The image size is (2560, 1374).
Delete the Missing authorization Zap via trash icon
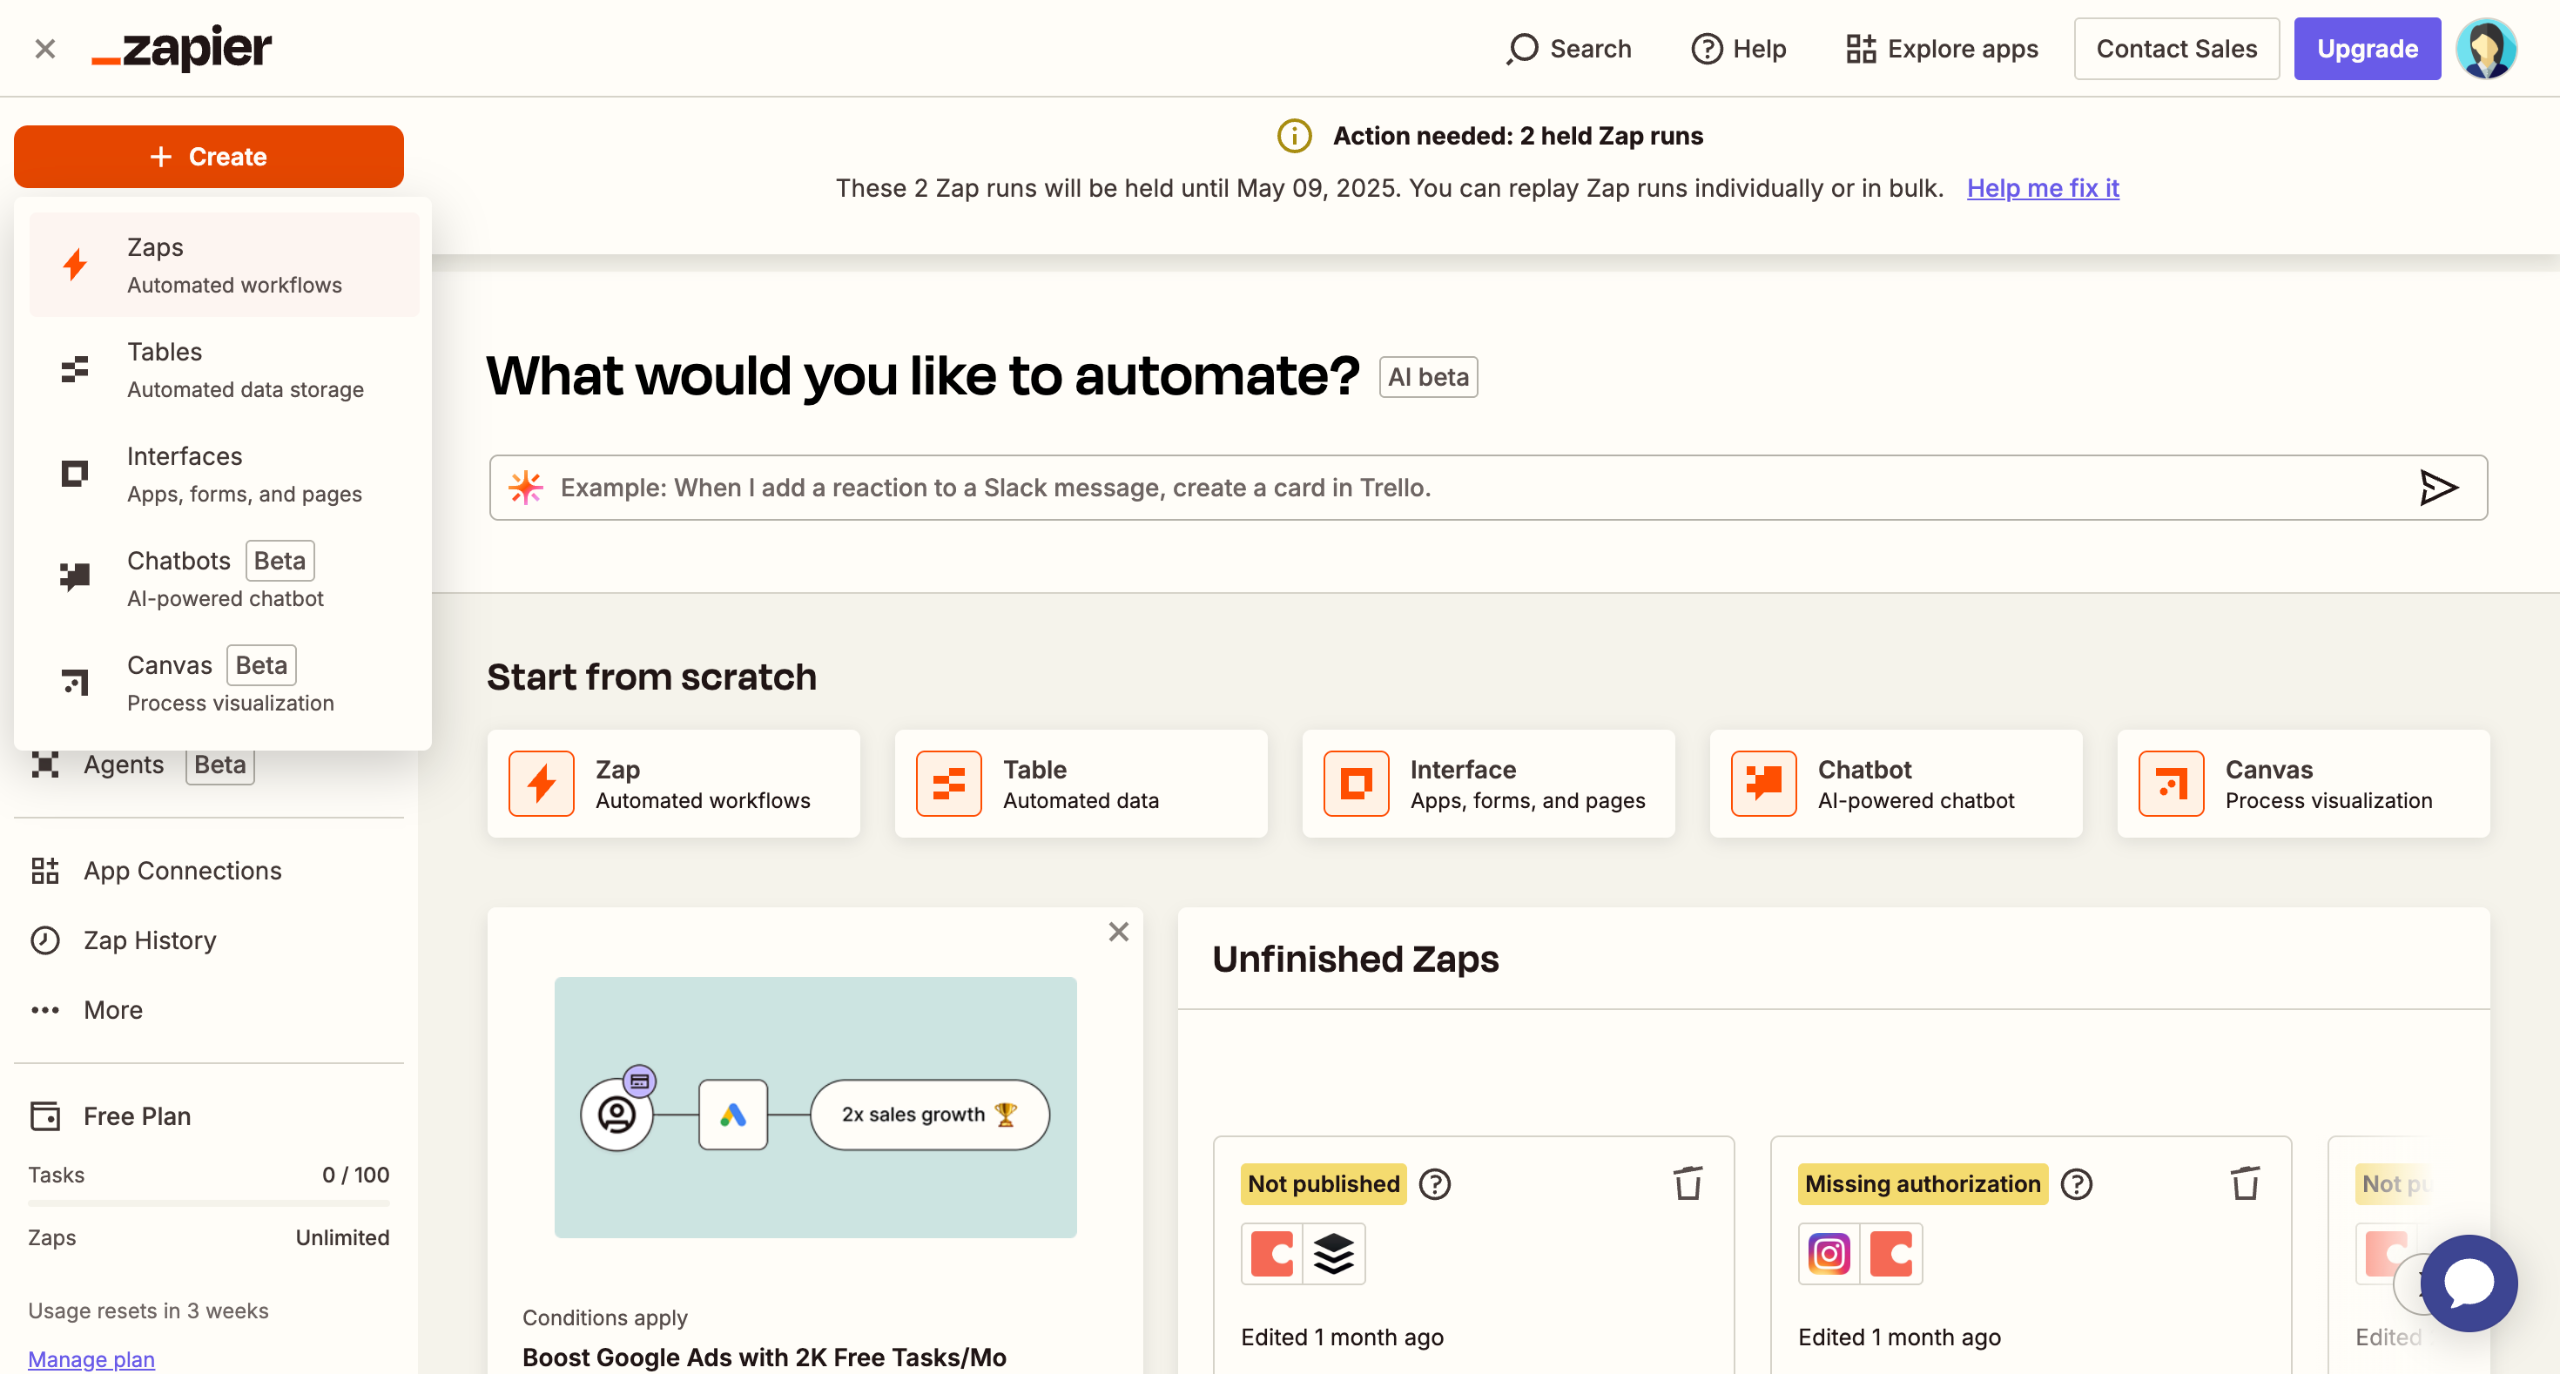[2245, 1183]
